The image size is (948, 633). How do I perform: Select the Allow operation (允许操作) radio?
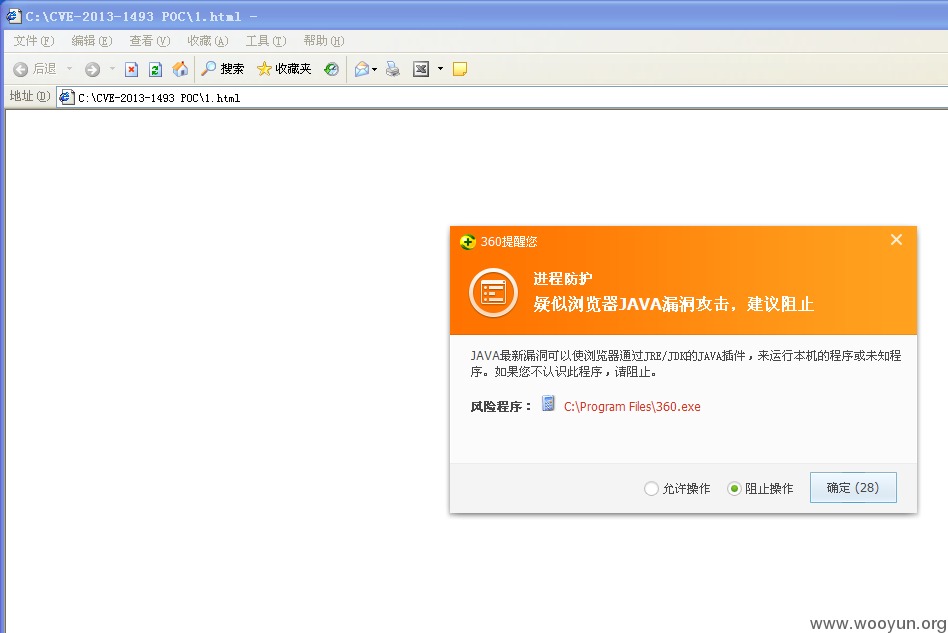(651, 489)
